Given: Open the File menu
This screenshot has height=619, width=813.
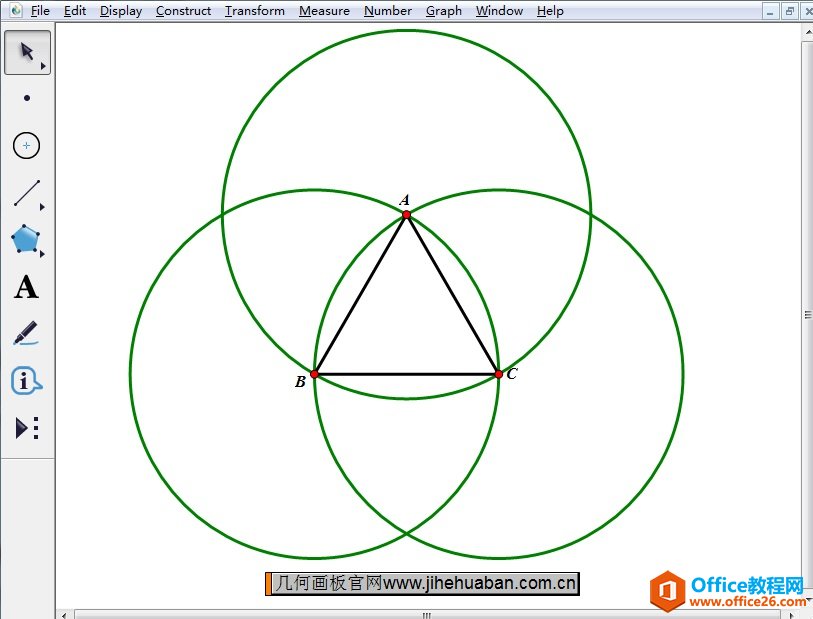Looking at the screenshot, I should coord(40,11).
